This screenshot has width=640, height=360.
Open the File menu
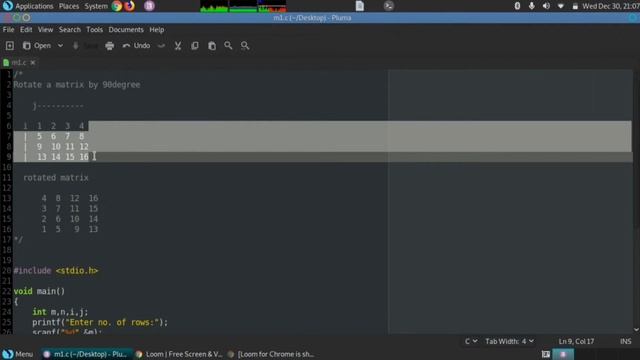point(8,30)
